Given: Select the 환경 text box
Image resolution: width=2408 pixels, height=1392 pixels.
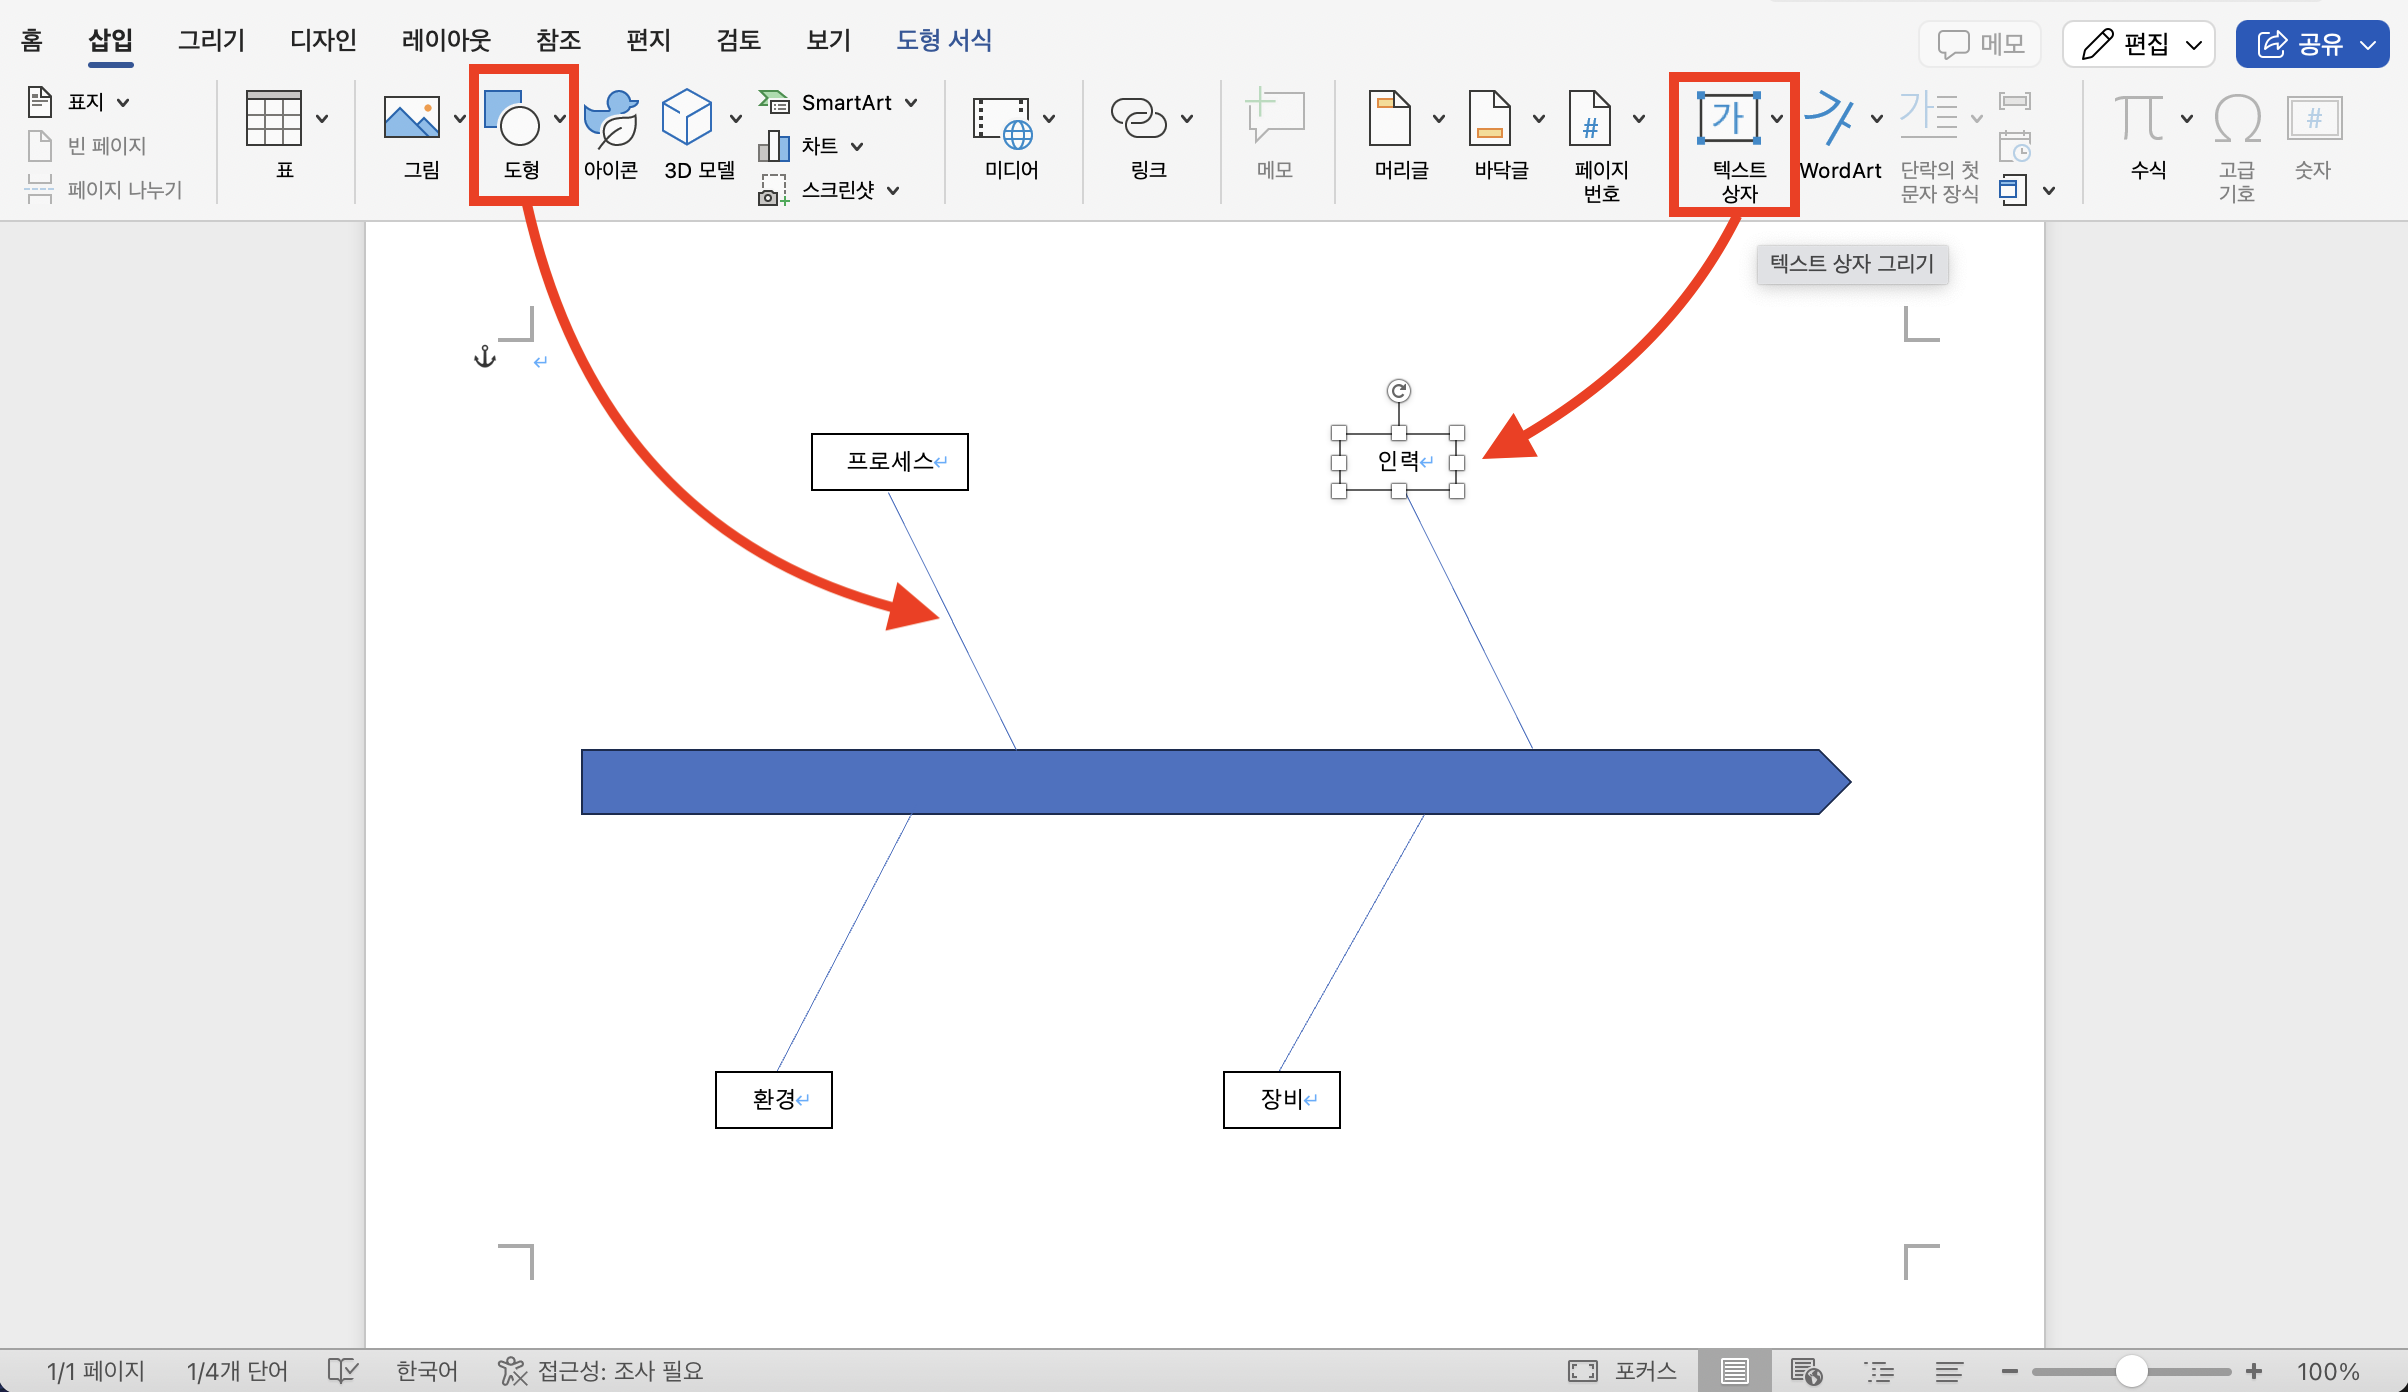Looking at the screenshot, I should point(774,1100).
